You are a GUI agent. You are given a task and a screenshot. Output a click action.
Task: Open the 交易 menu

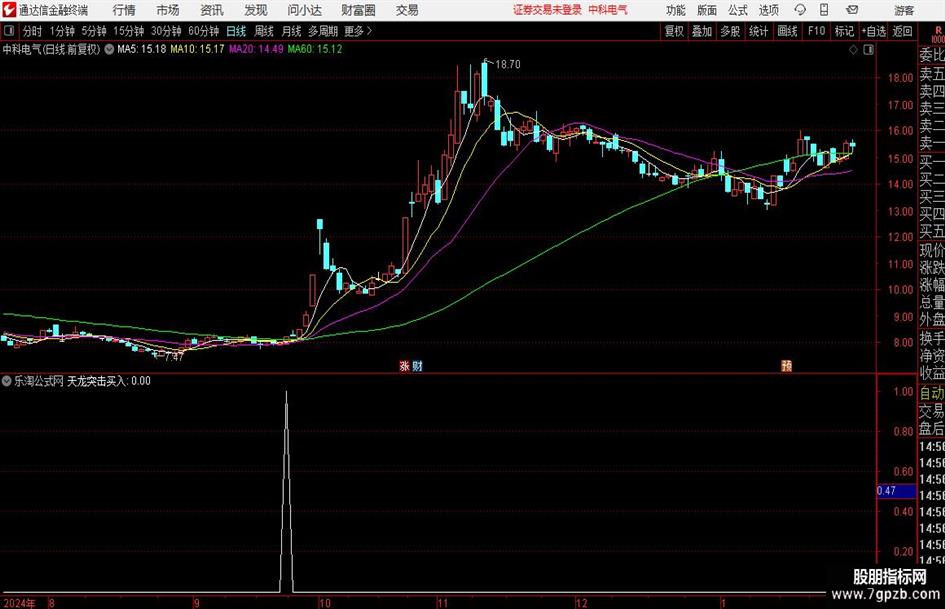click(407, 10)
